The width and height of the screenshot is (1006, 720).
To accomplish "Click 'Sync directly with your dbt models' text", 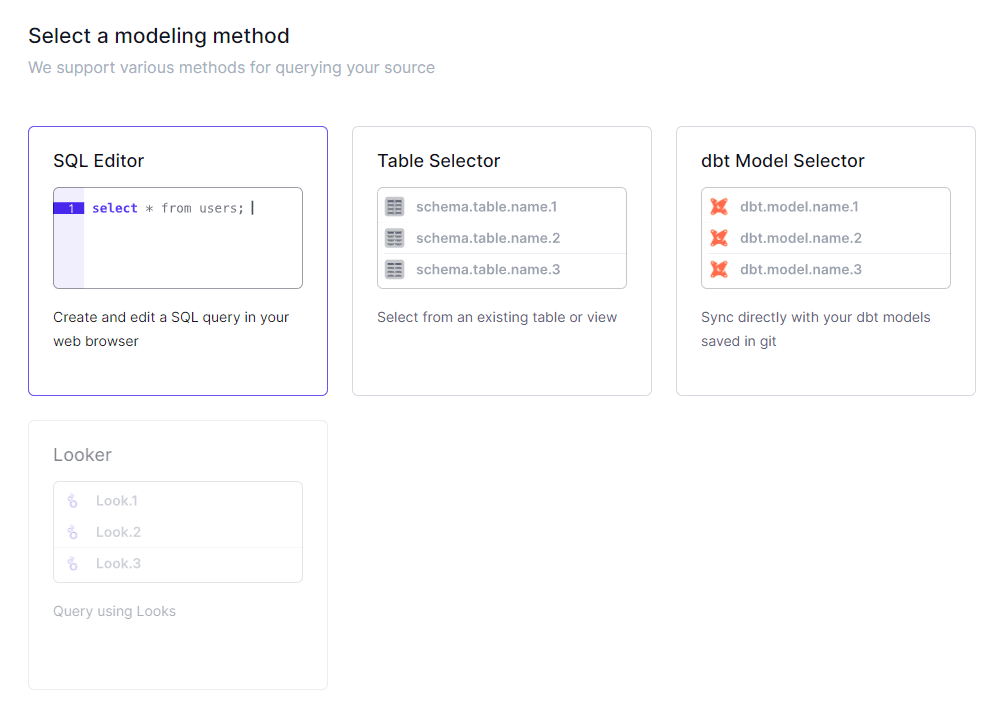I will [815, 329].
